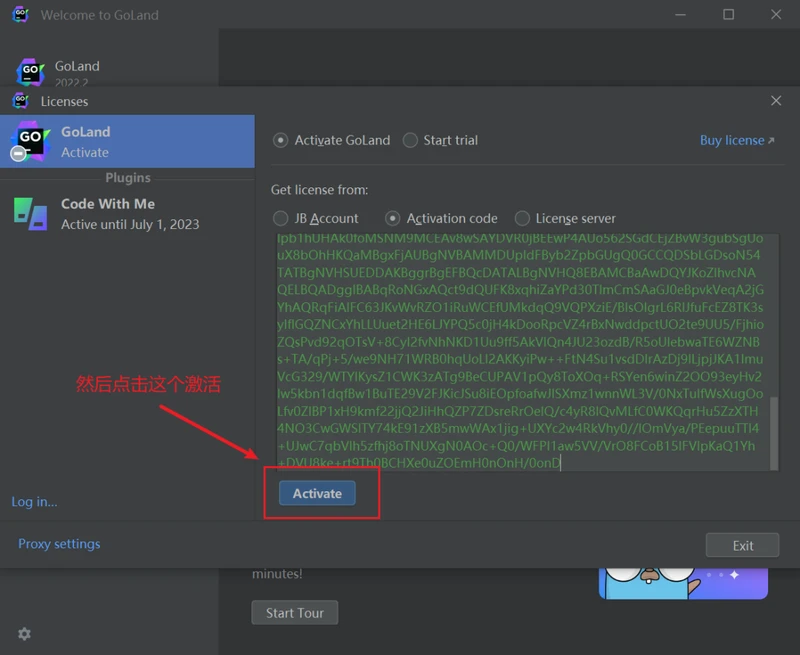The image size is (800, 655).
Task: Open Proxy settings link
Action: point(59,544)
